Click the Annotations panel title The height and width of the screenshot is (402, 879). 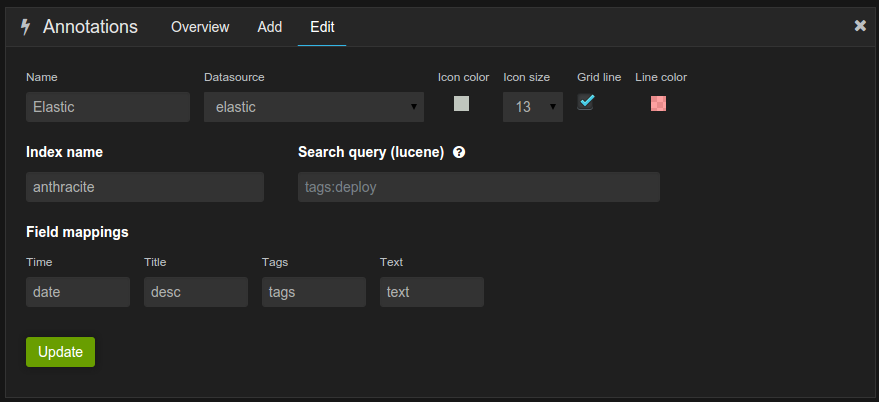(90, 27)
